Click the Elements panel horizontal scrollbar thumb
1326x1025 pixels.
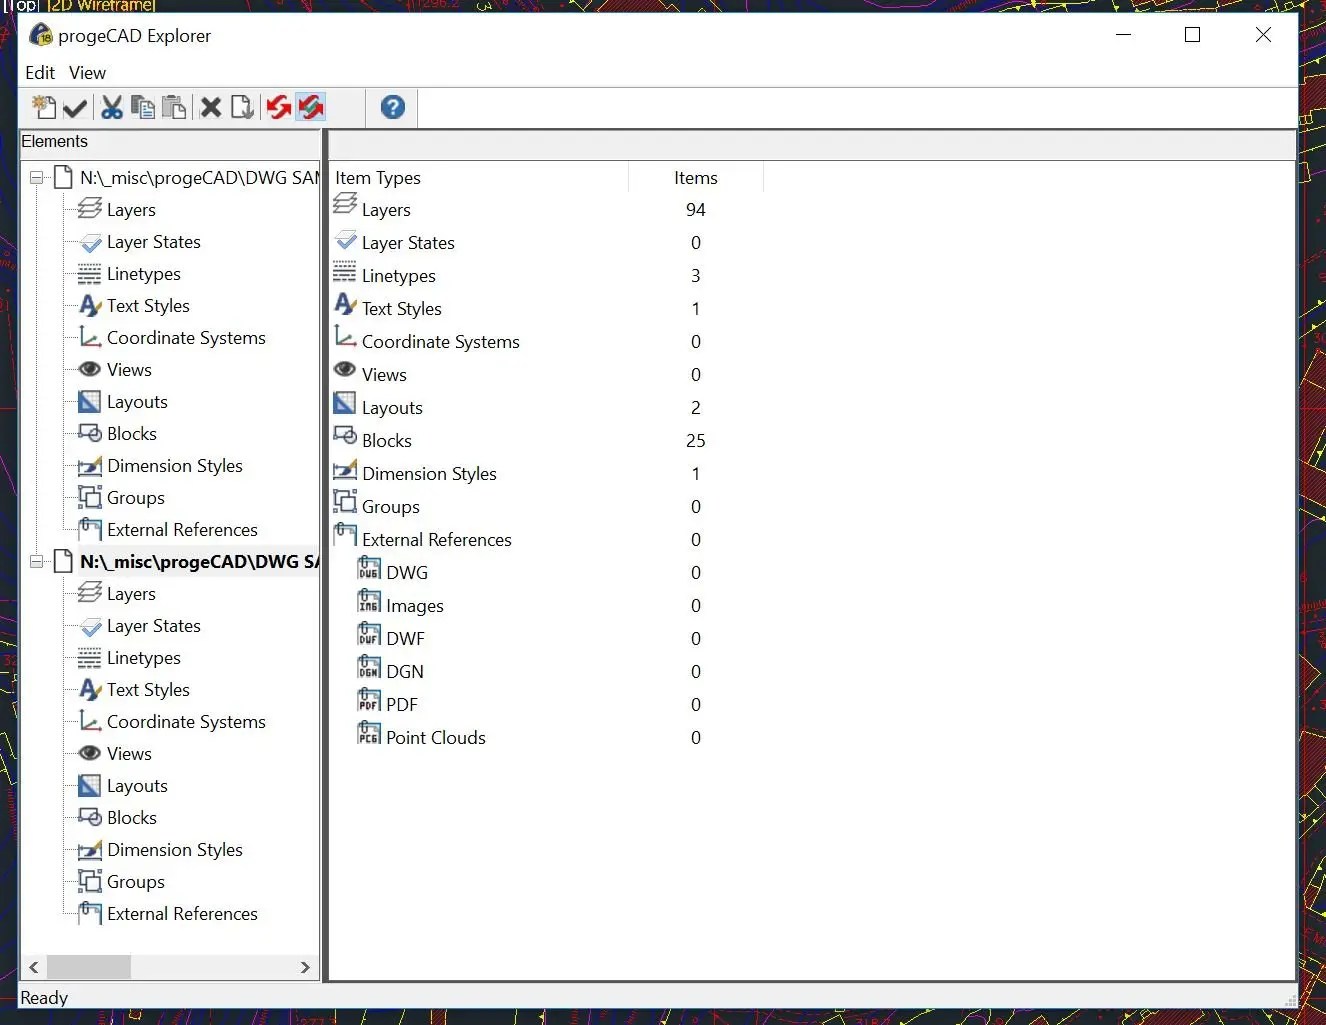pyautogui.click(x=89, y=967)
